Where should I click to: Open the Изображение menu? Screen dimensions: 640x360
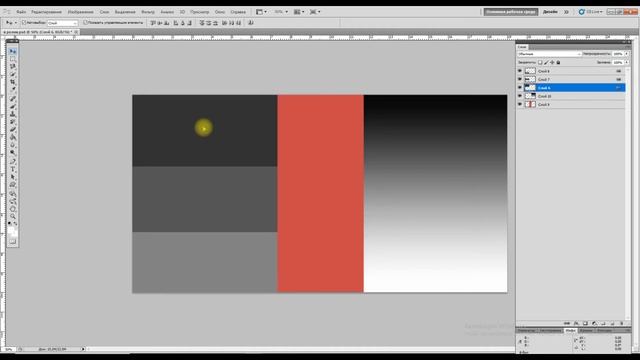(x=80, y=12)
